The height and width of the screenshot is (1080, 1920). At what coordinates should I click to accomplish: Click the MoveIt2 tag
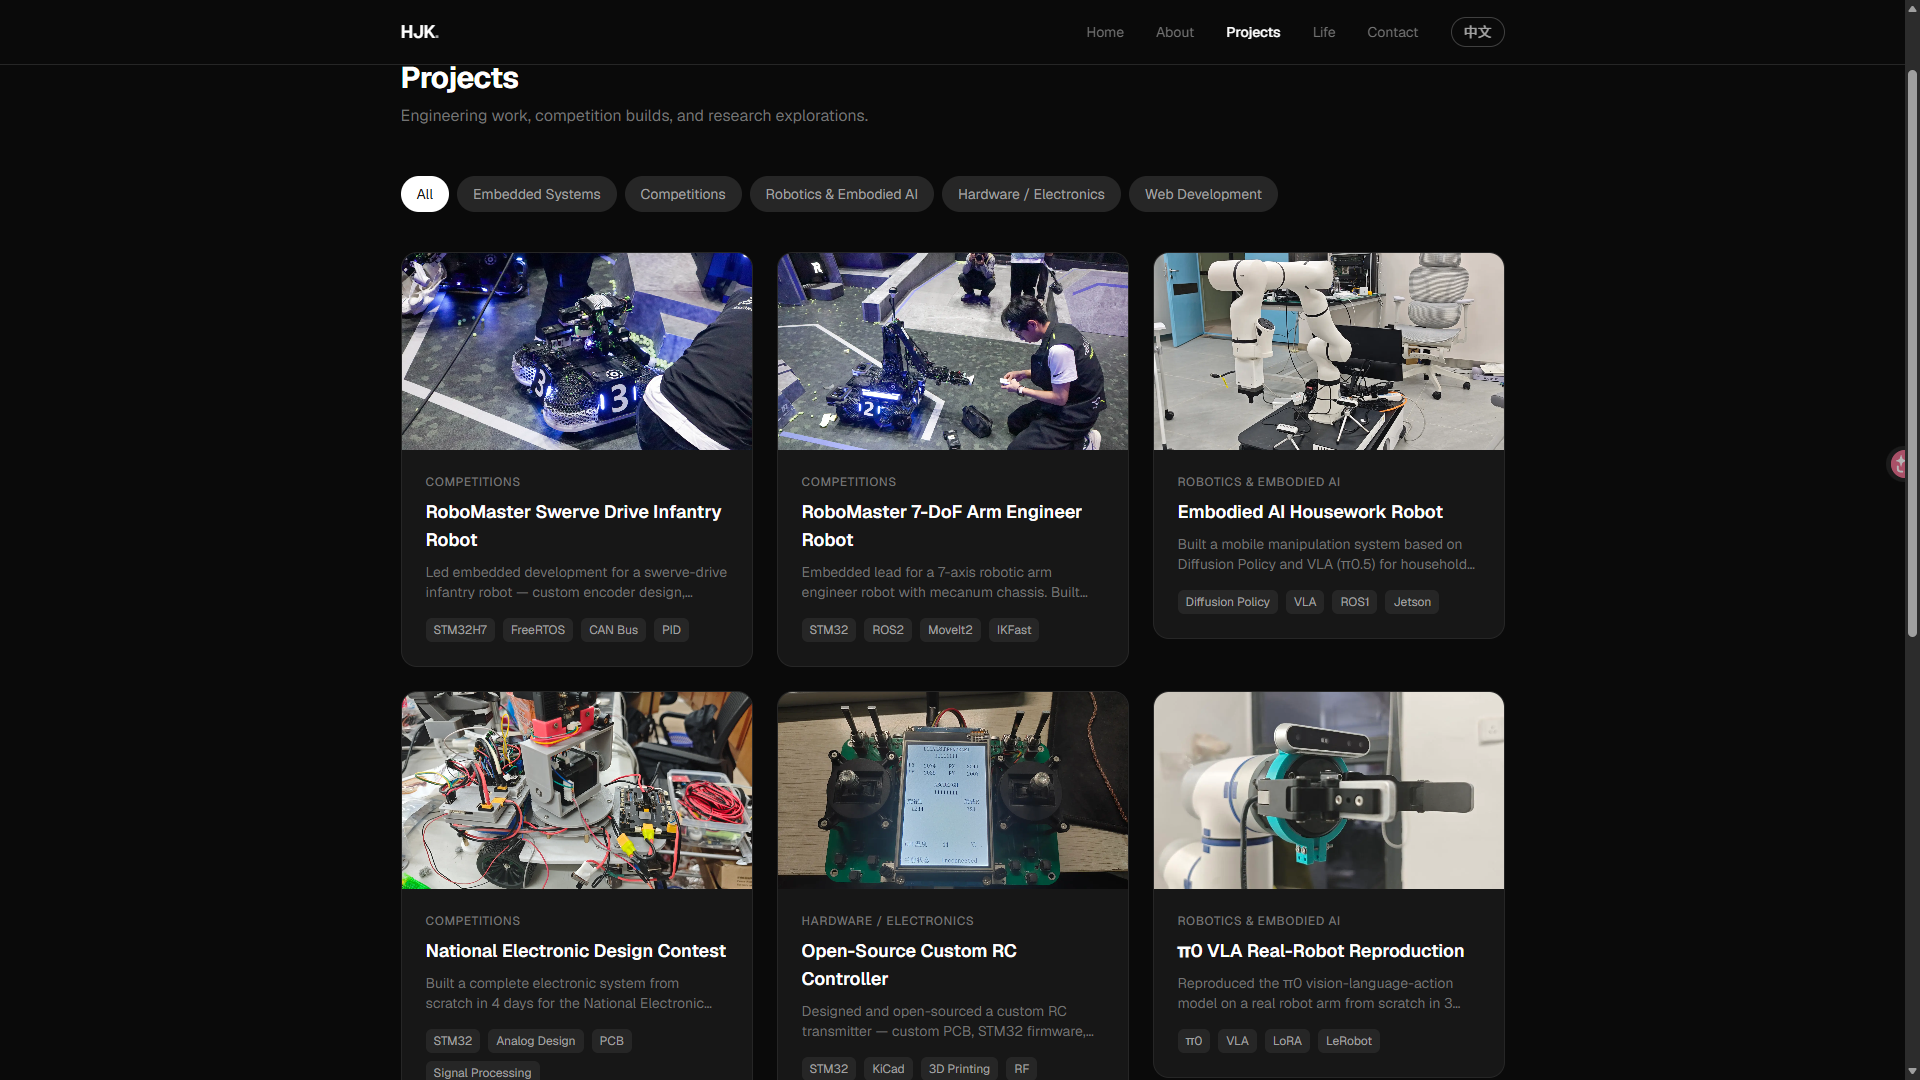[950, 630]
